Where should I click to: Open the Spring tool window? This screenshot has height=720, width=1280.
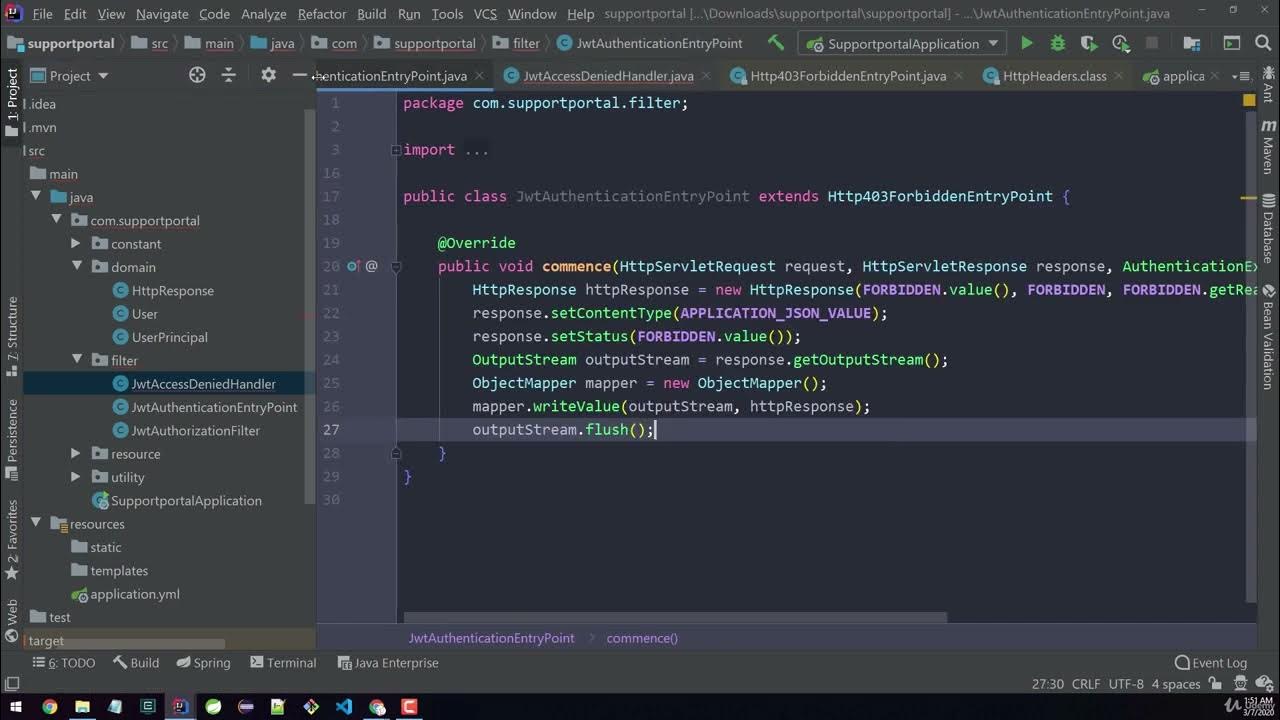pyautogui.click(x=204, y=662)
